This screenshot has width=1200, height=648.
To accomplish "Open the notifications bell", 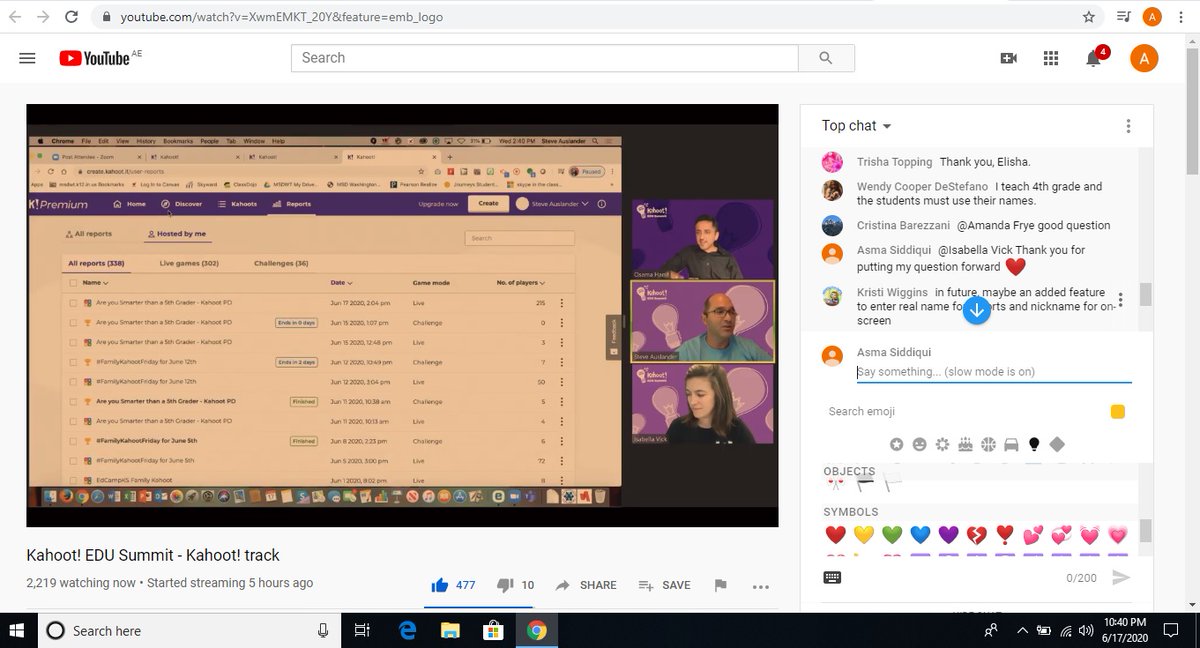I will [1095, 58].
